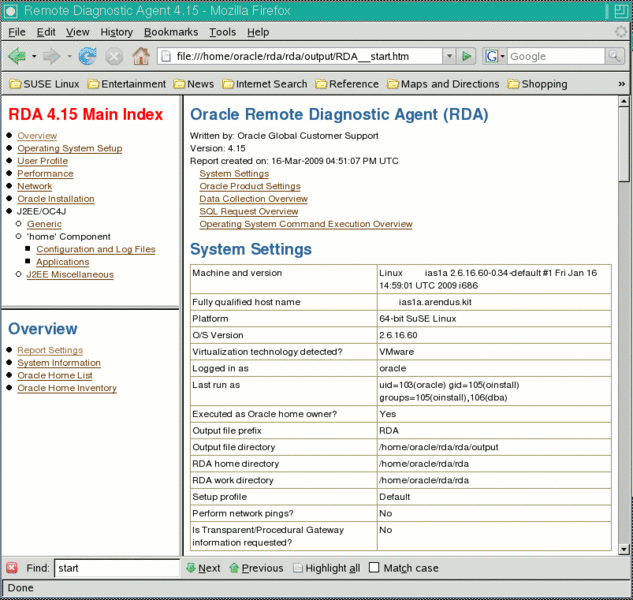
Task: Click the green Back arrow button
Action: (x=17, y=56)
